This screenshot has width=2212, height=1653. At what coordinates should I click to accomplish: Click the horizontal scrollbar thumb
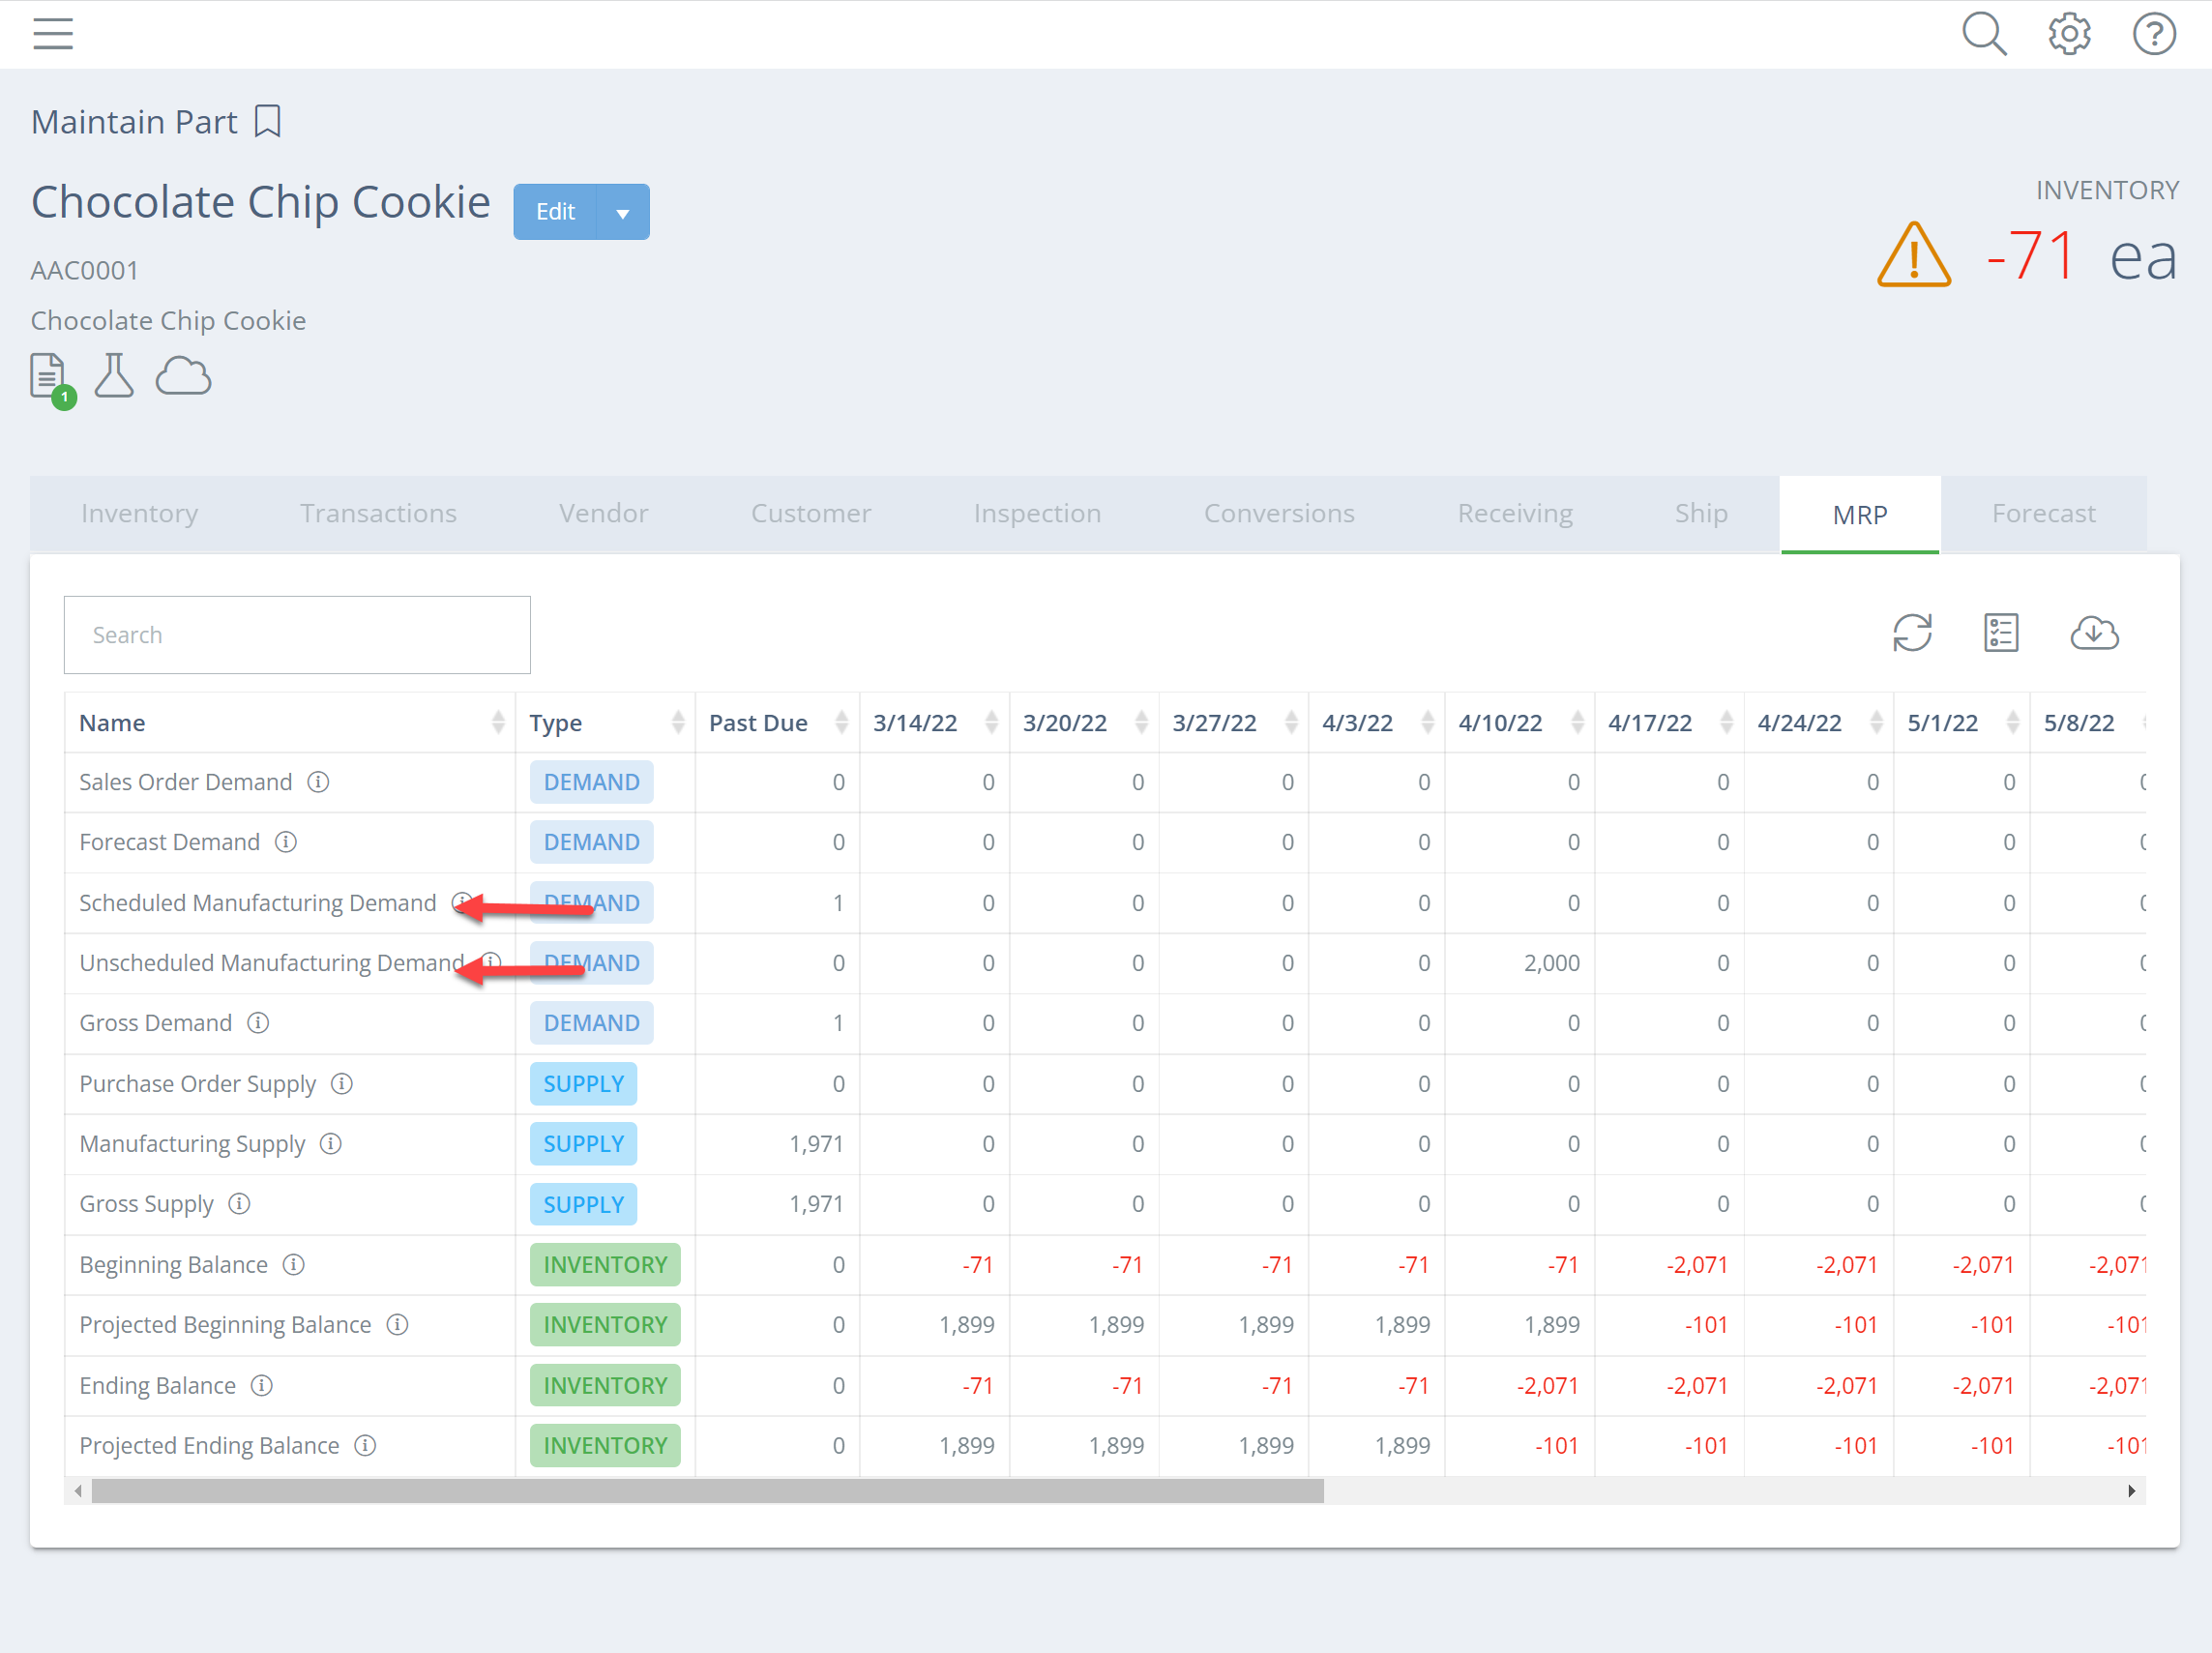[x=707, y=1491]
